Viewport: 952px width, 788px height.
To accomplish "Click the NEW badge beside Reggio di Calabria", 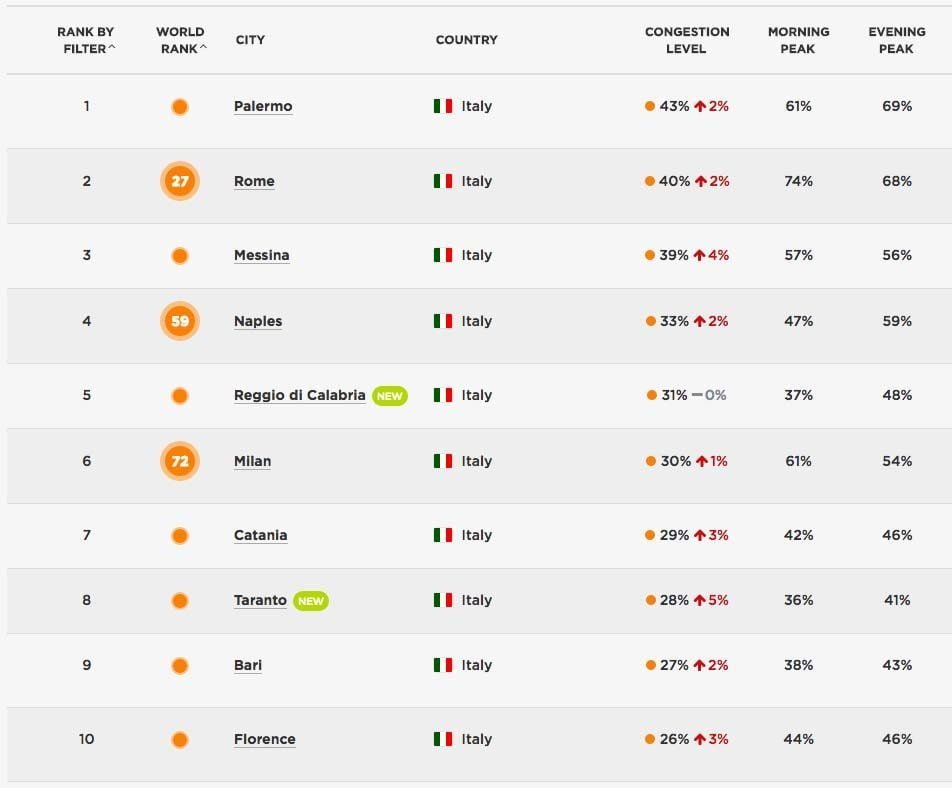I will pyautogui.click(x=389, y=396).
